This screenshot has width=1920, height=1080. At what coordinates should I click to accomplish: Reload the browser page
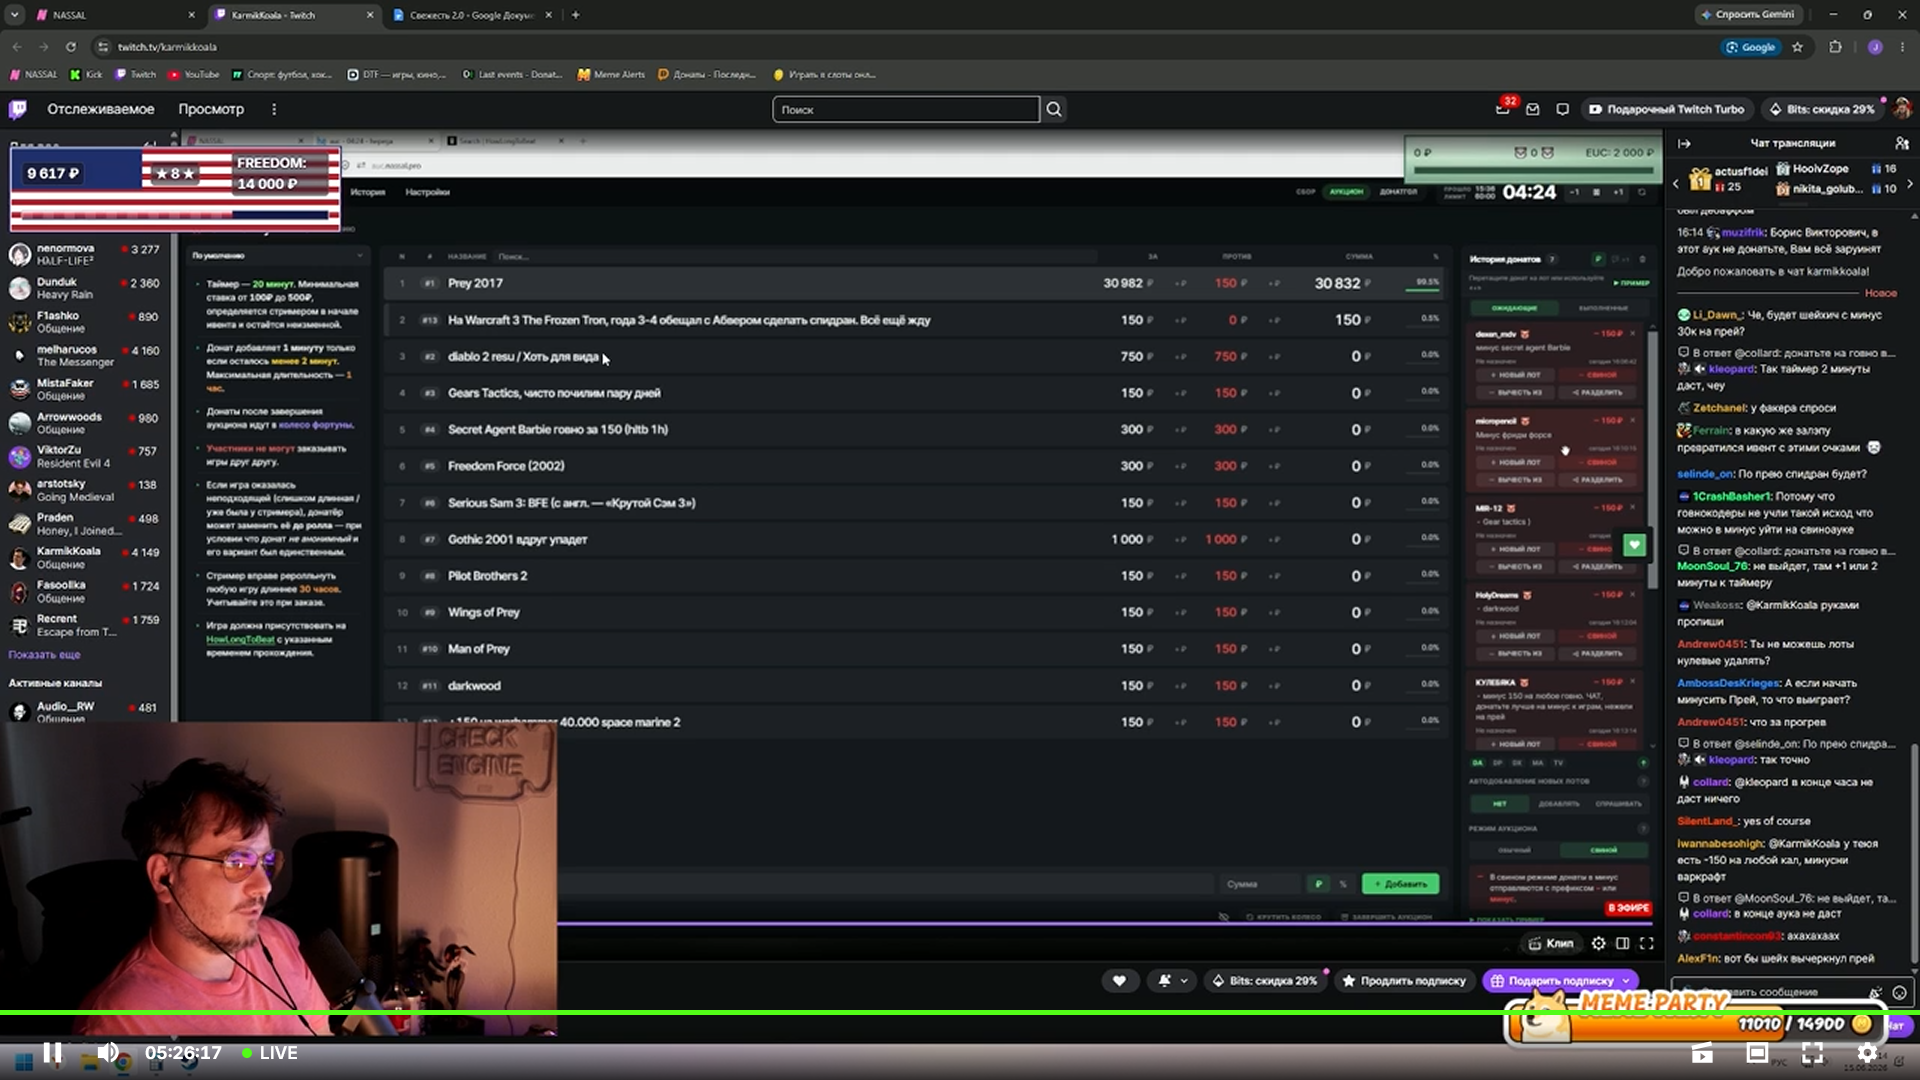[x=71, y=47]
